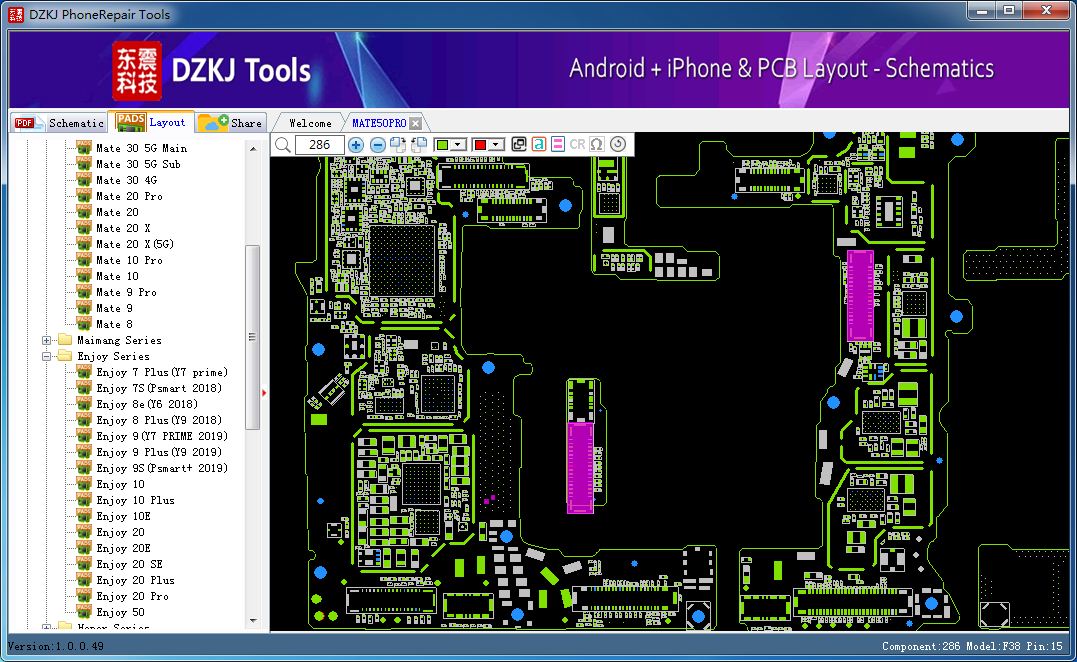The height and width of the screenshot is (662, 1077).
Task: Open Mate 10 Pro layout
Action: click(x=129, y=260)
